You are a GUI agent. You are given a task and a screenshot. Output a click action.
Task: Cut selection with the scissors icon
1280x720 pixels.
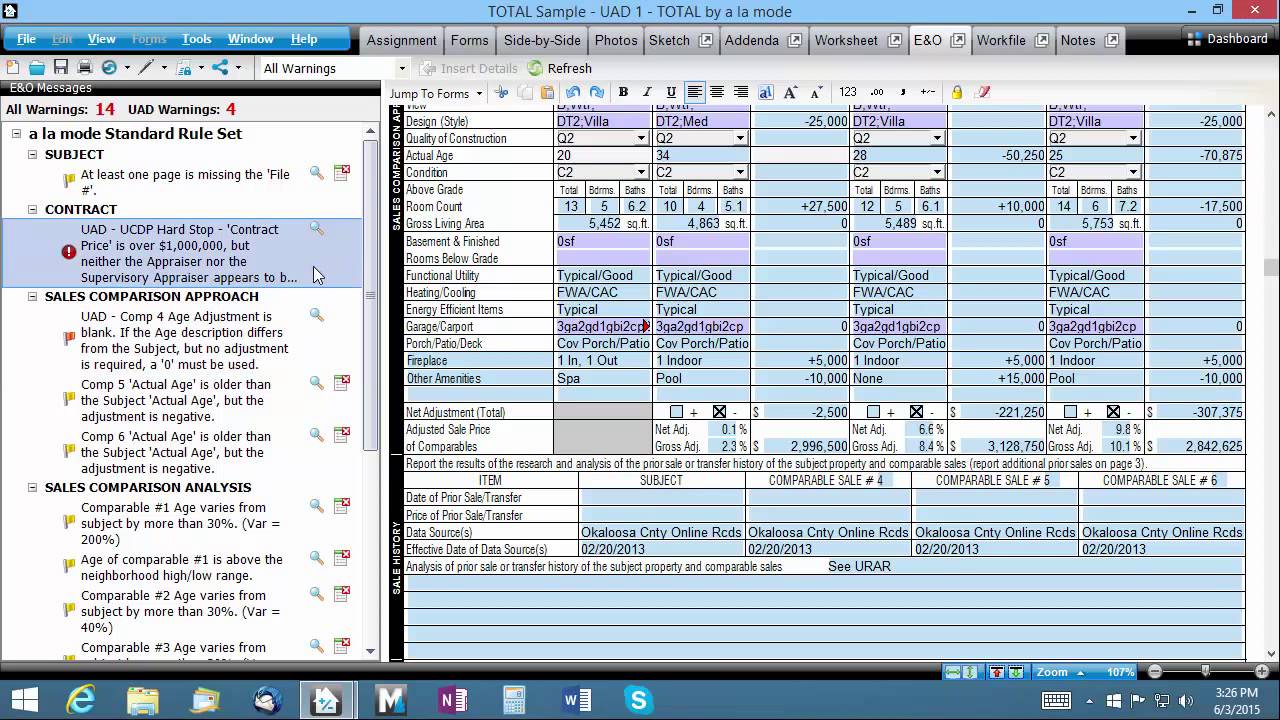point(502,93)
